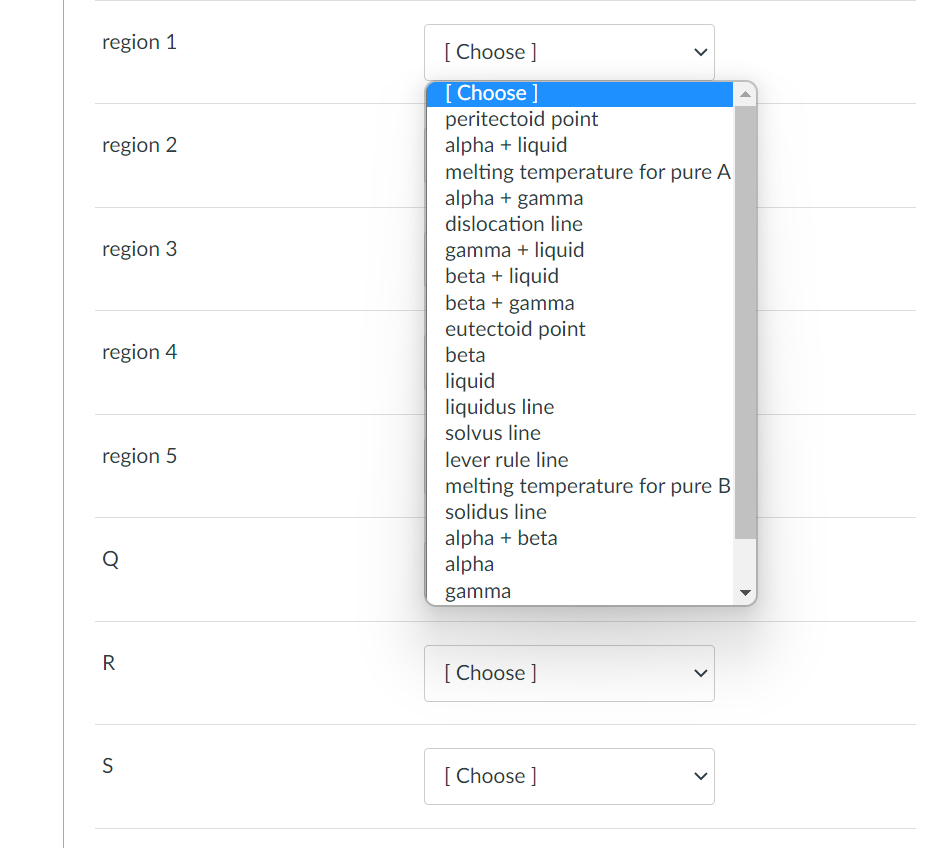Click the 'region 1' label text
929x848 pixels.
point(139,43)
